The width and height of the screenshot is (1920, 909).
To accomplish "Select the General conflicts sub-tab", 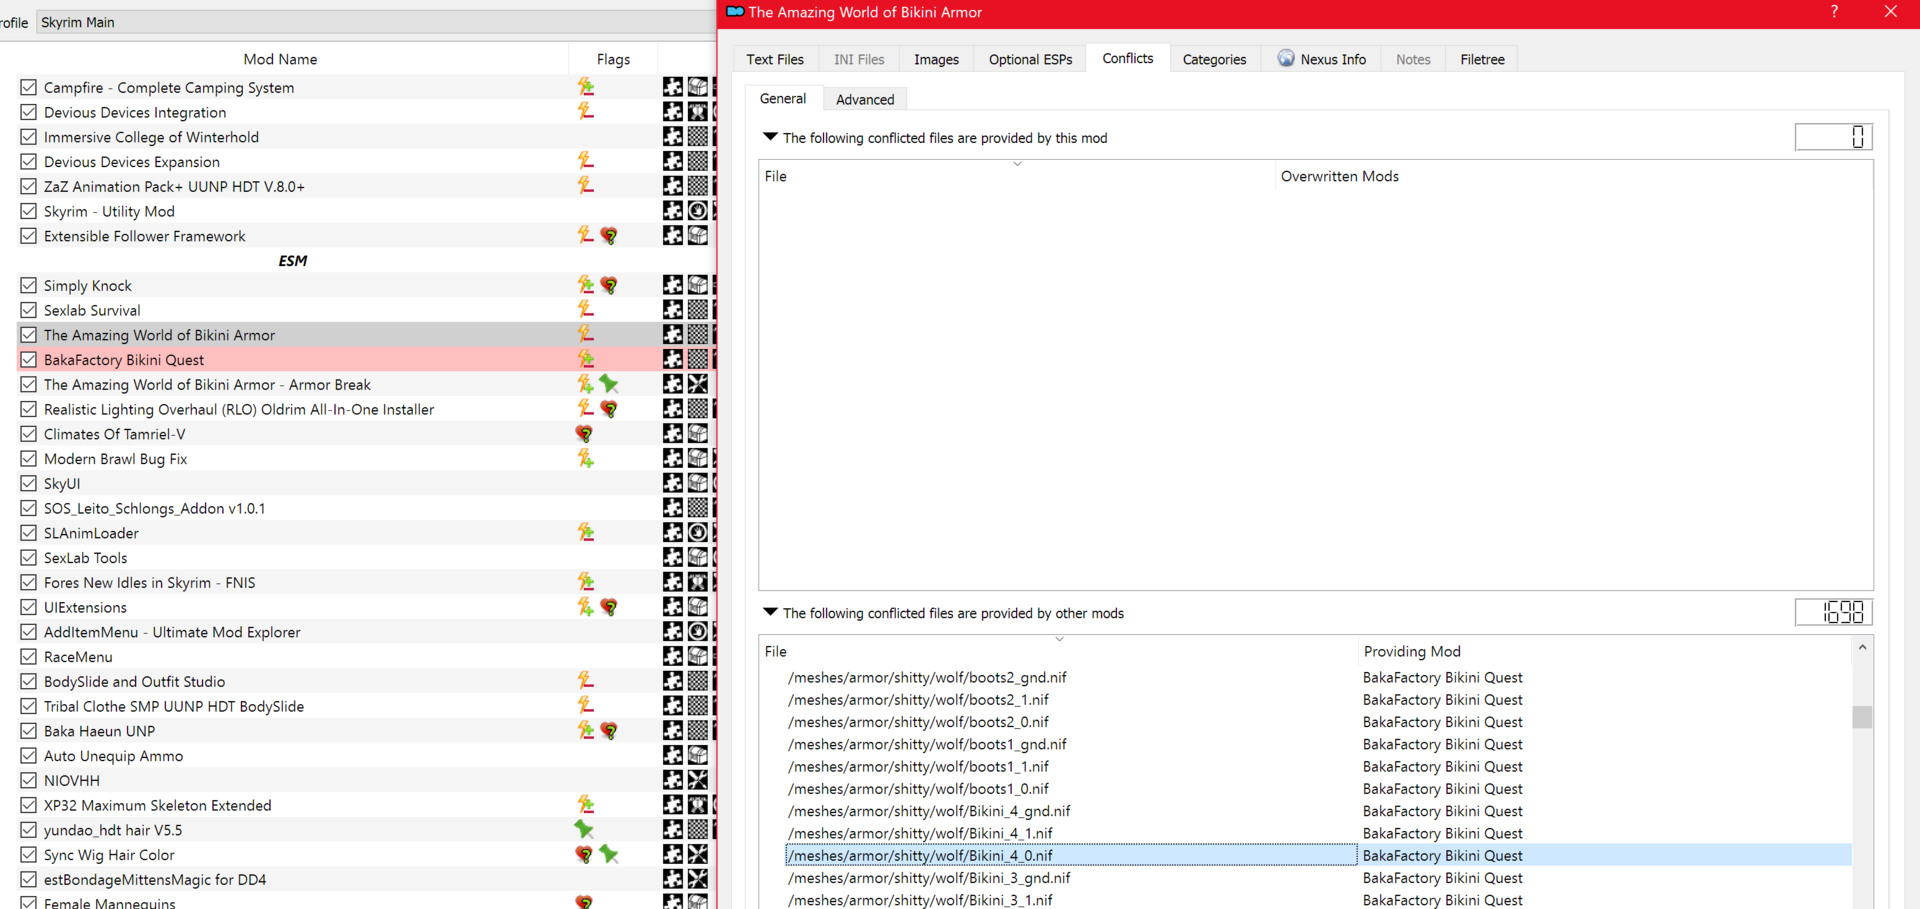I will (x=783, y=98).
